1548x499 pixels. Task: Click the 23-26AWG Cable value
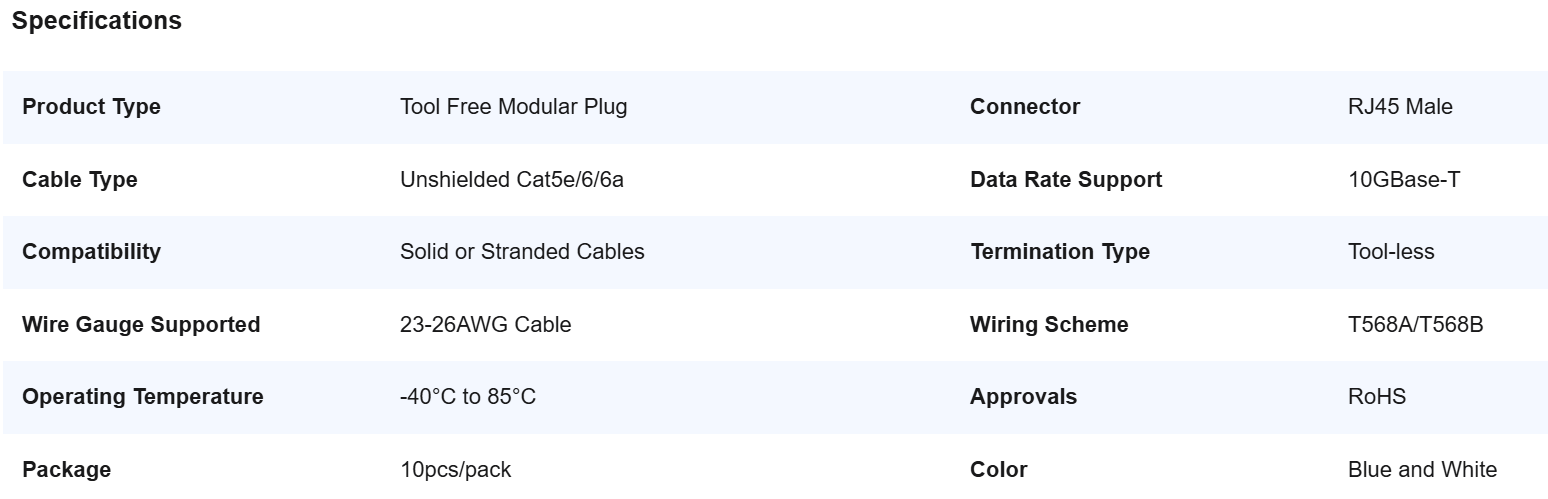[485, 325]
